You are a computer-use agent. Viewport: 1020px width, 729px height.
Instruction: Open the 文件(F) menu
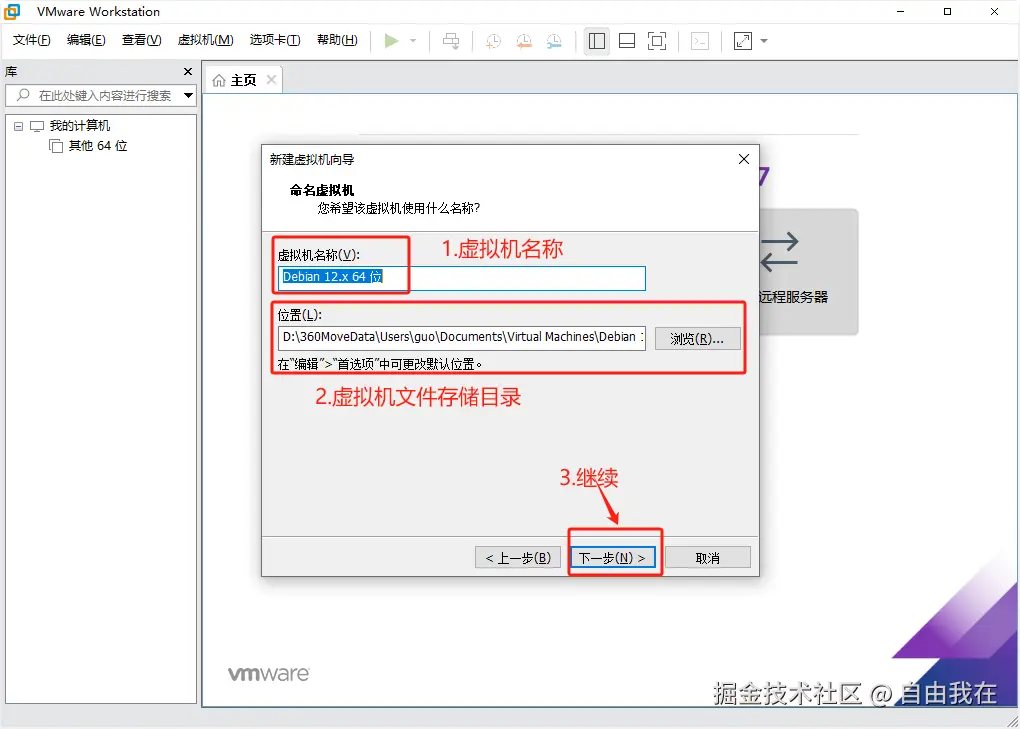click(x=31, y=40)
